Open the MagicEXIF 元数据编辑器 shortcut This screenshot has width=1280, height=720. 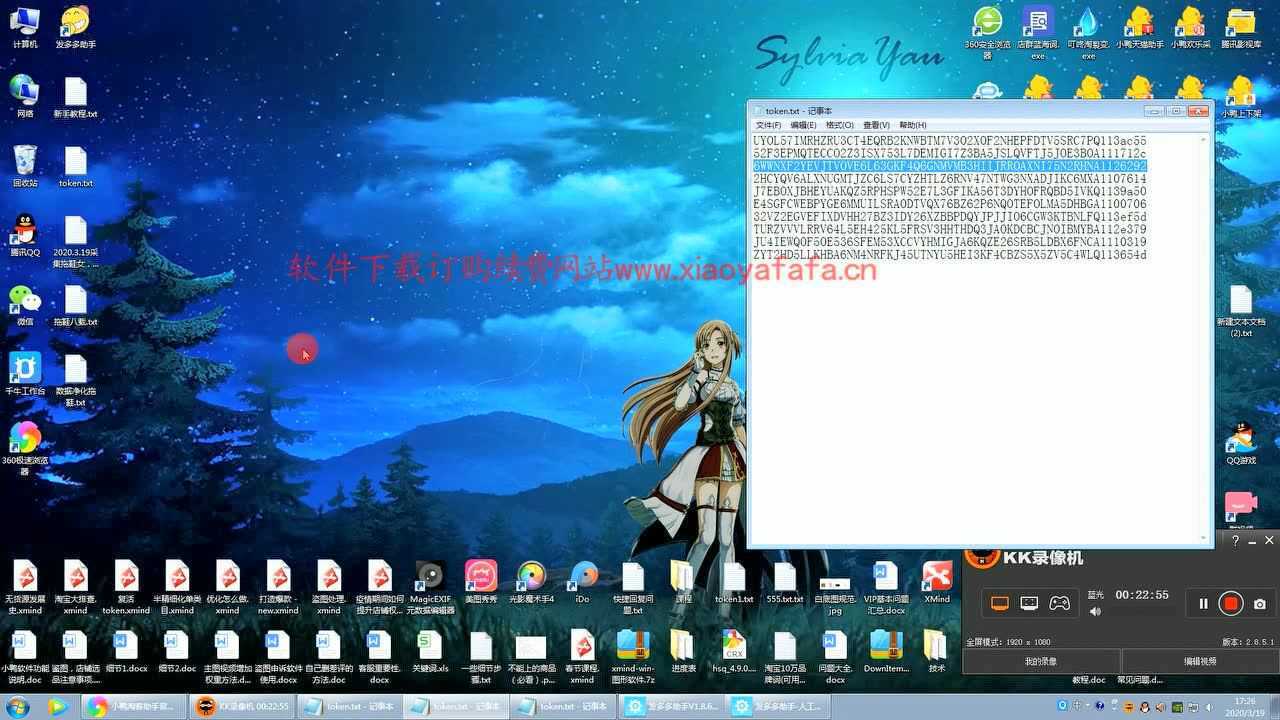click(431, 588)
